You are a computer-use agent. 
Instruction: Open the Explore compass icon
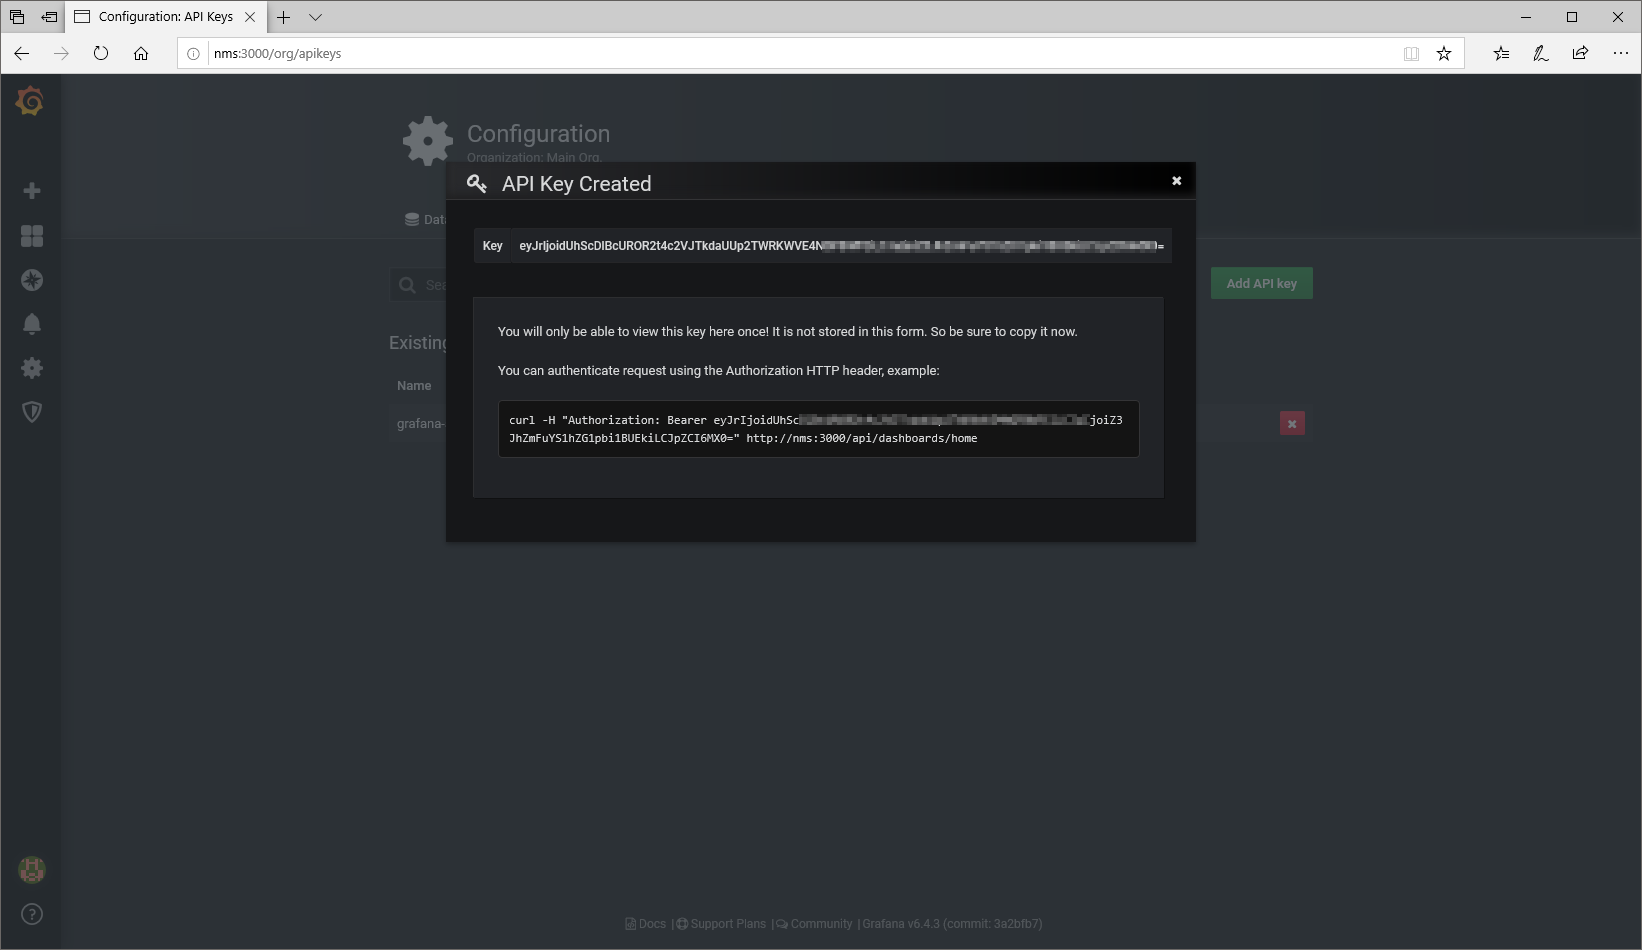click(x=32, y=280)
